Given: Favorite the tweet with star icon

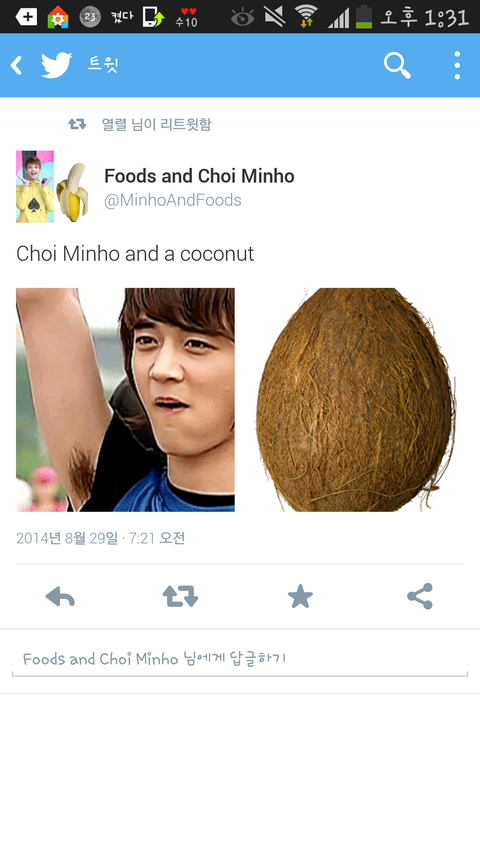Looking at the screenshot, I should [x=300, y=597].
